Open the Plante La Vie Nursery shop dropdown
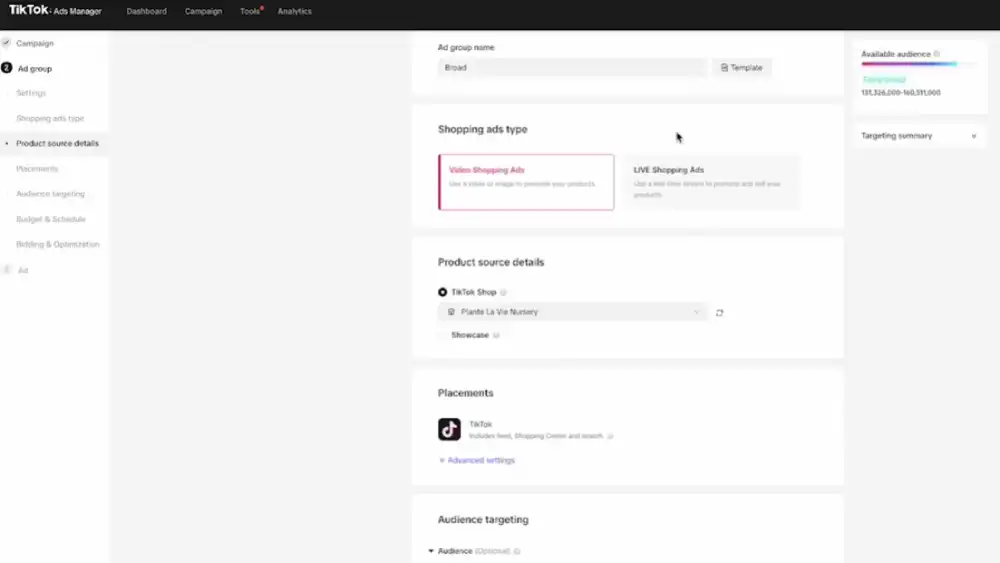 572,312
